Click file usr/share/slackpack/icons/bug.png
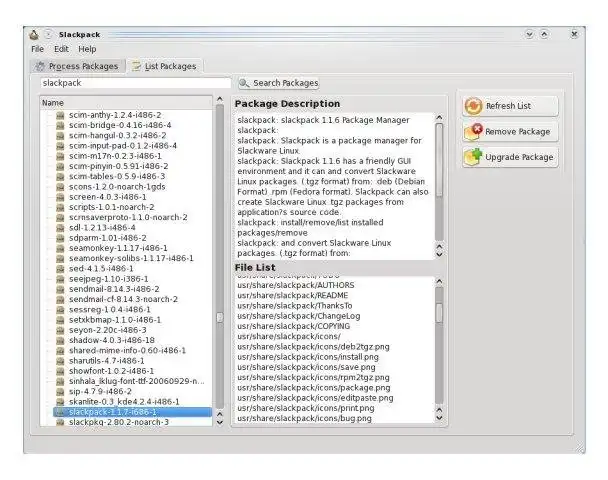This screenshot has width=608, height=480. coord(304,418)
